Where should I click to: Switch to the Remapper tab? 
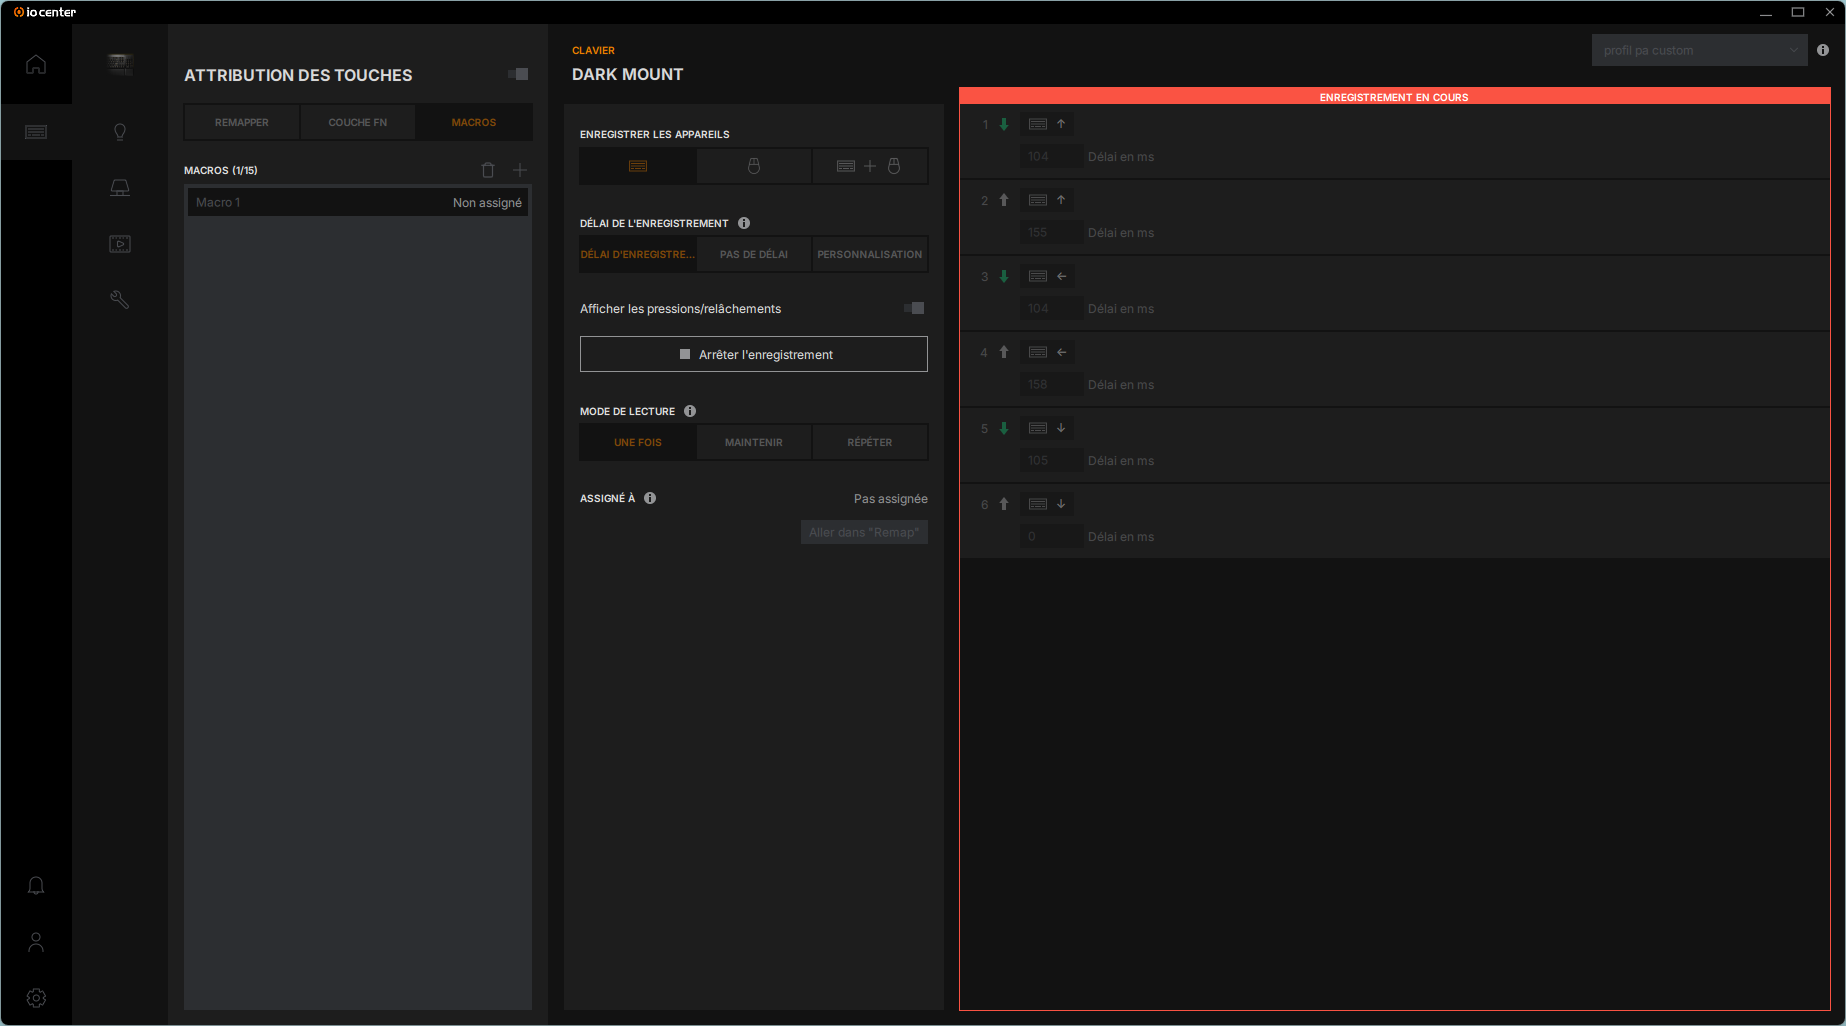pos(242,122)
